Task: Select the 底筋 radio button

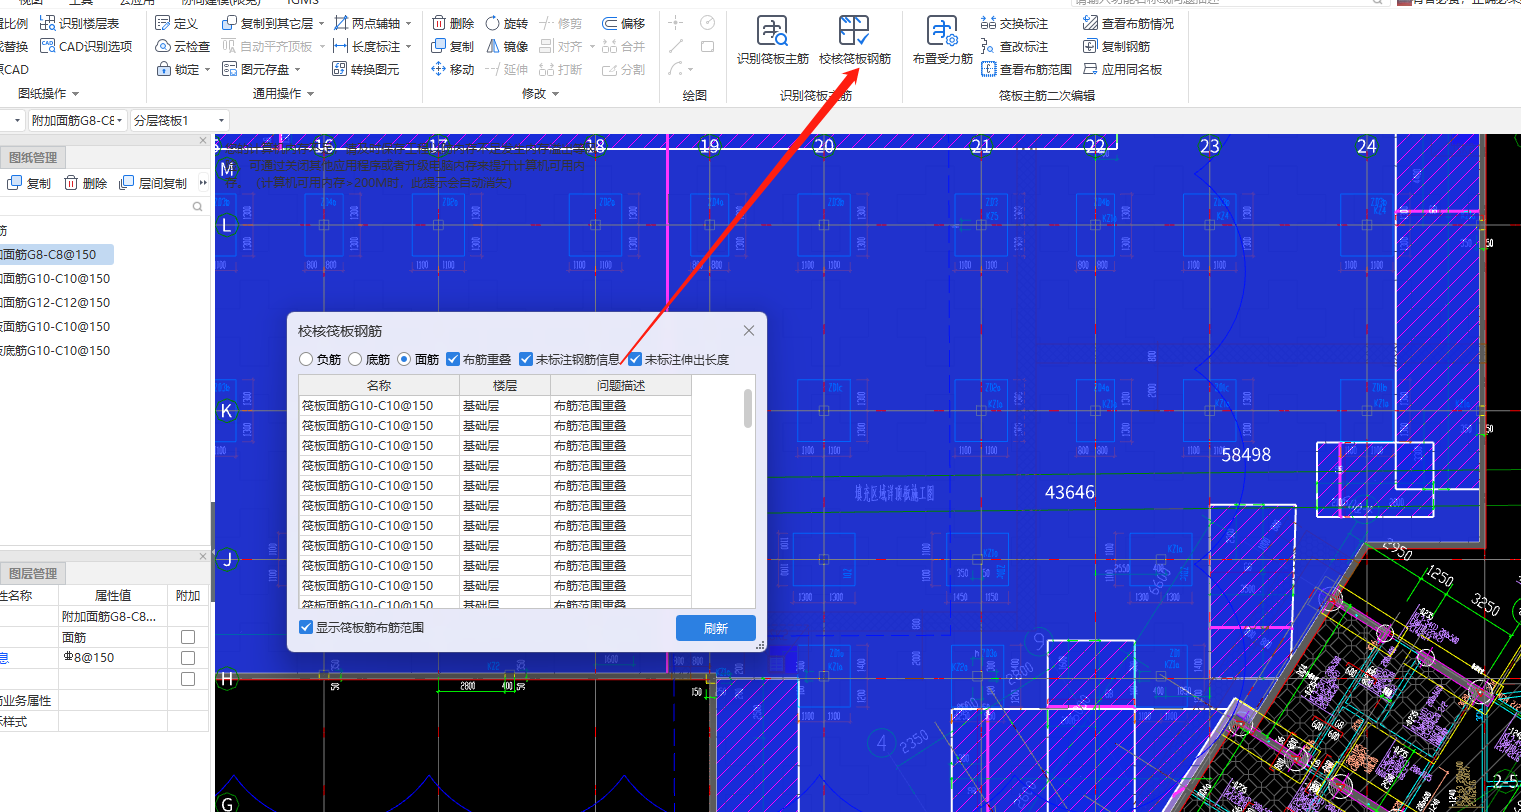Action: pyautogui.click(x=354, y=359)
